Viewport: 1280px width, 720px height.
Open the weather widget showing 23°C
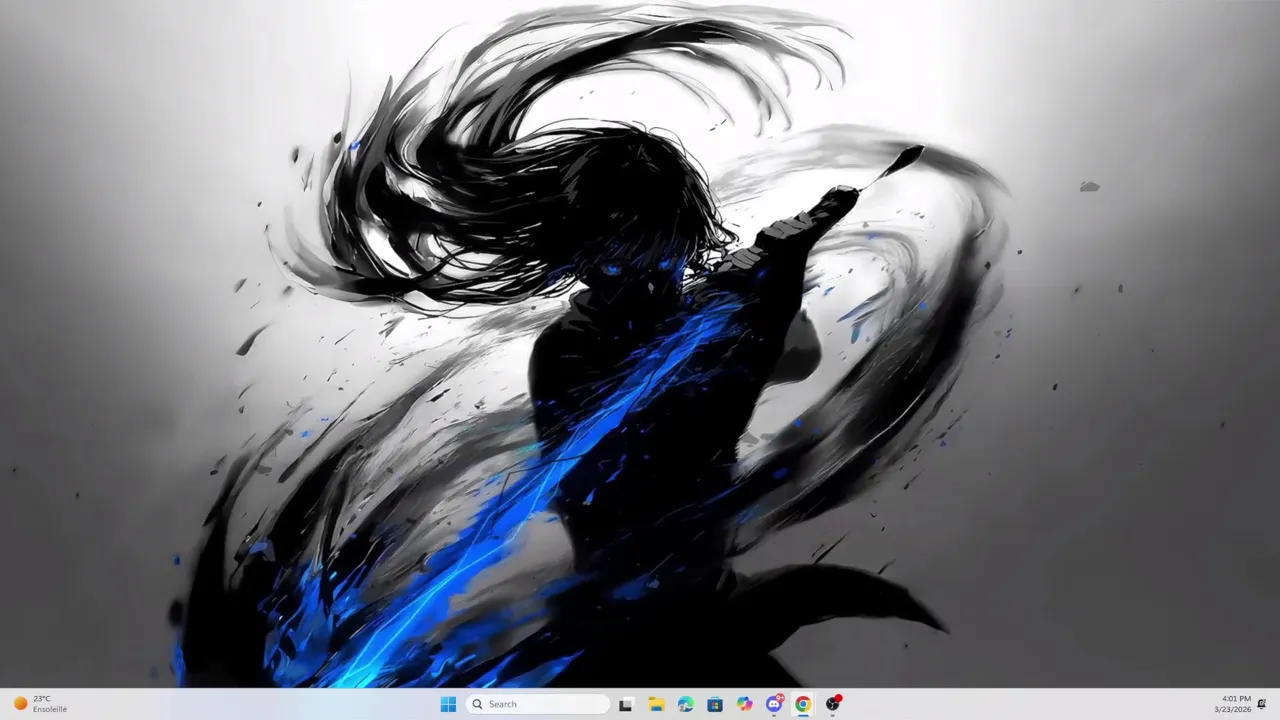tap(40, 704)
